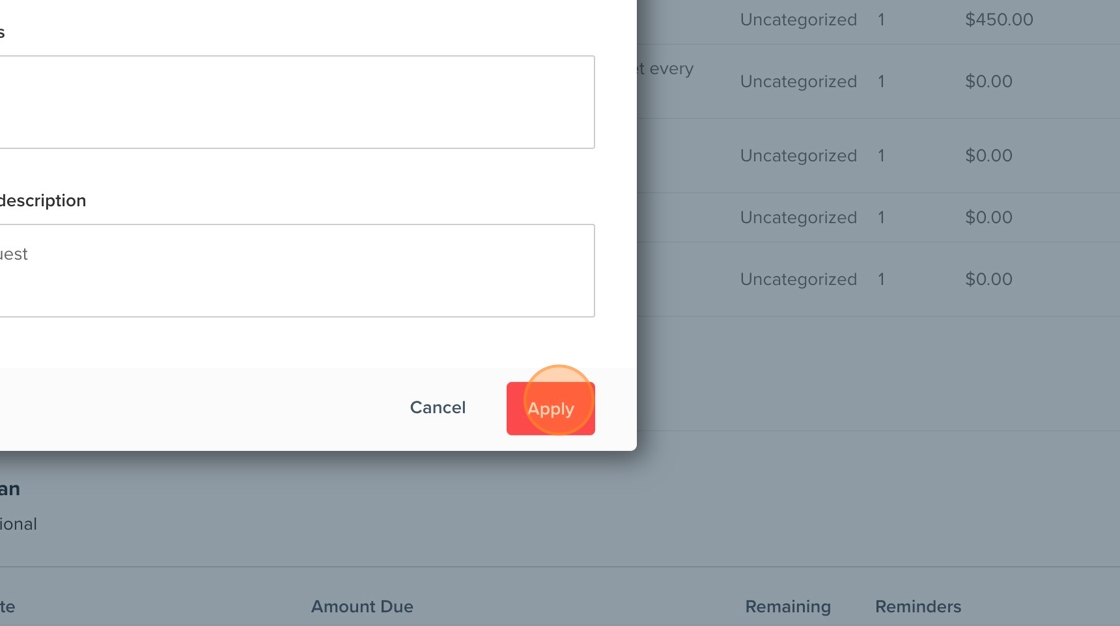Click the first $0.00 amount

point(988,81)
